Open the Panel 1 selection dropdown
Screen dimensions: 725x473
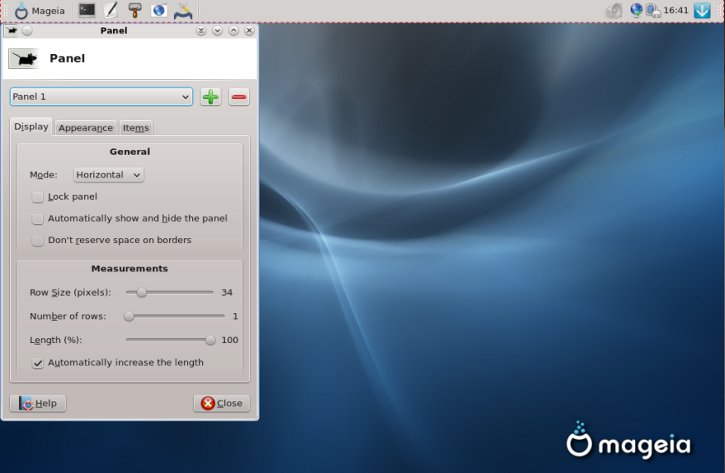101,97
